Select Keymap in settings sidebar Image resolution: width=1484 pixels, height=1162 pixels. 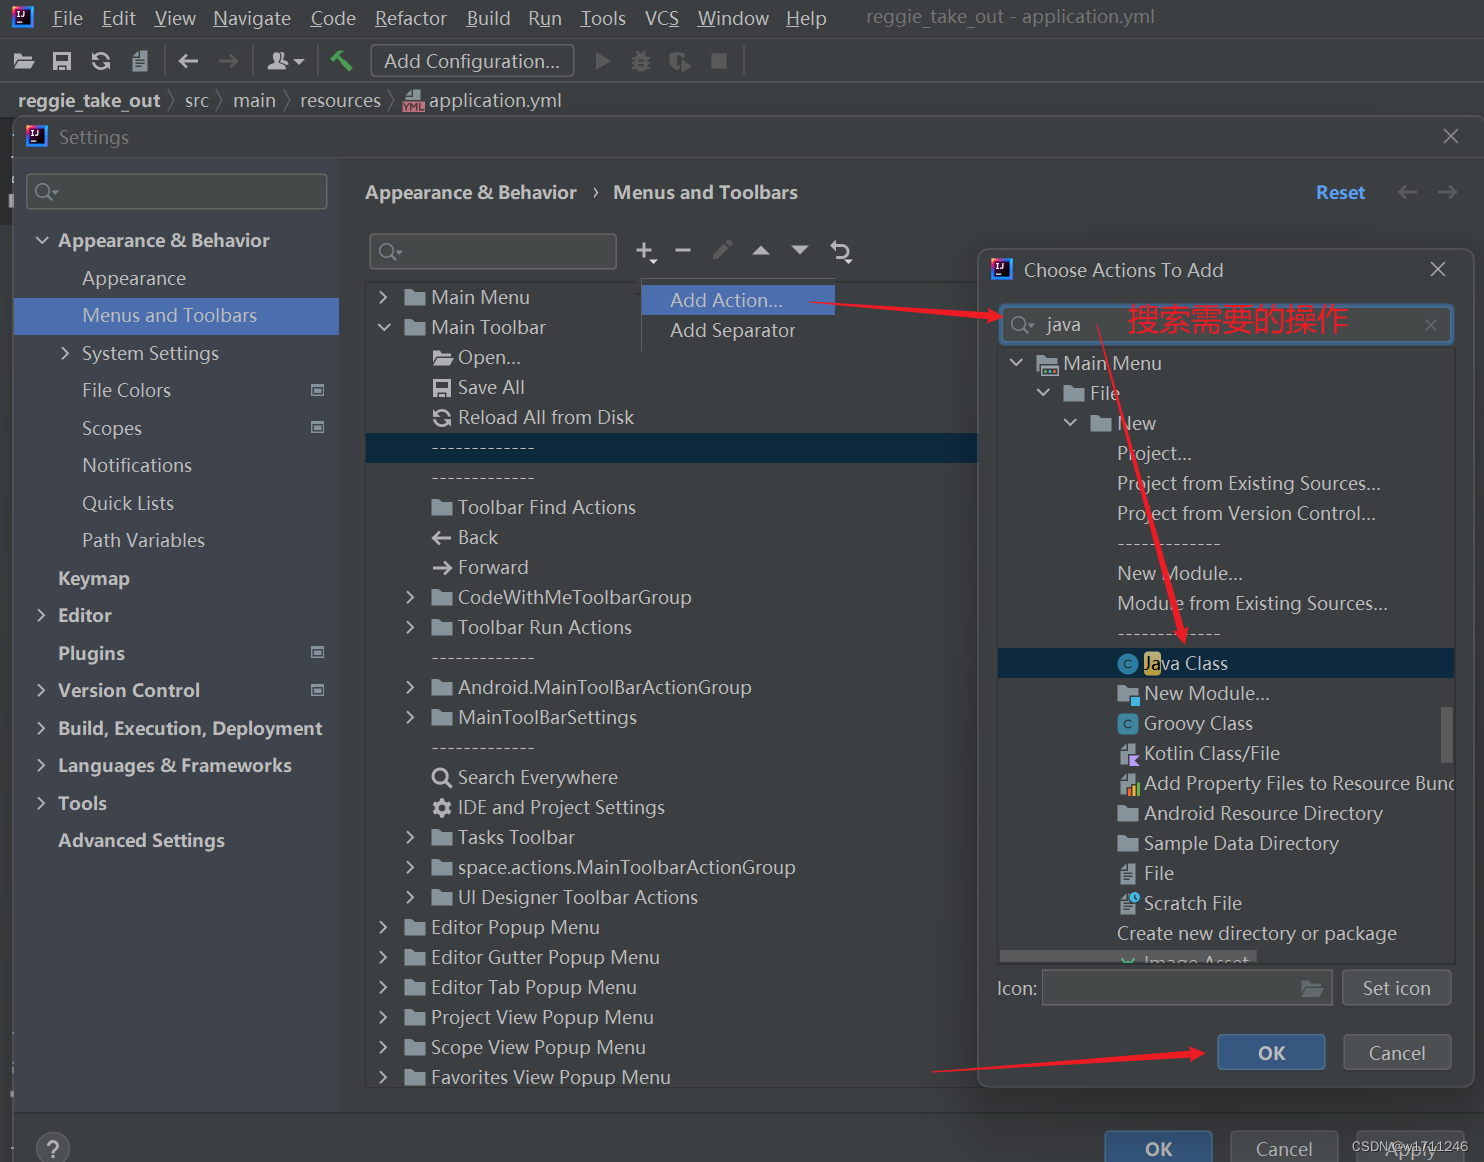[x=94, y=578]
